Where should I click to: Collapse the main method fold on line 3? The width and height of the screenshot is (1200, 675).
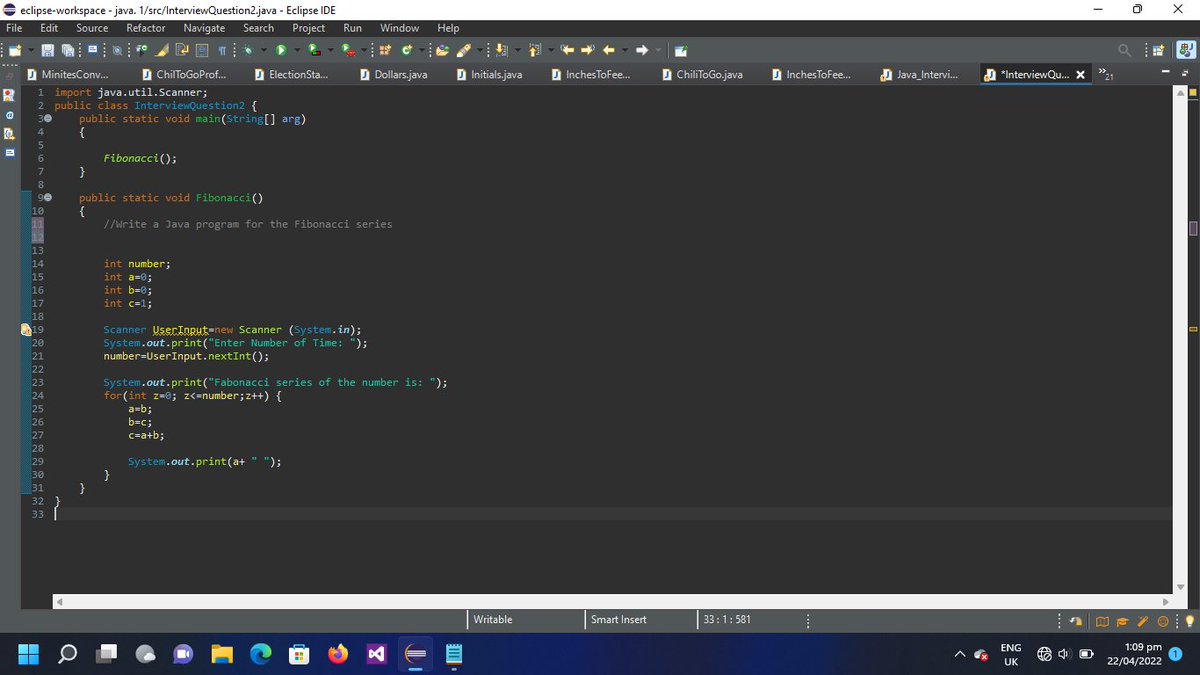46,119
